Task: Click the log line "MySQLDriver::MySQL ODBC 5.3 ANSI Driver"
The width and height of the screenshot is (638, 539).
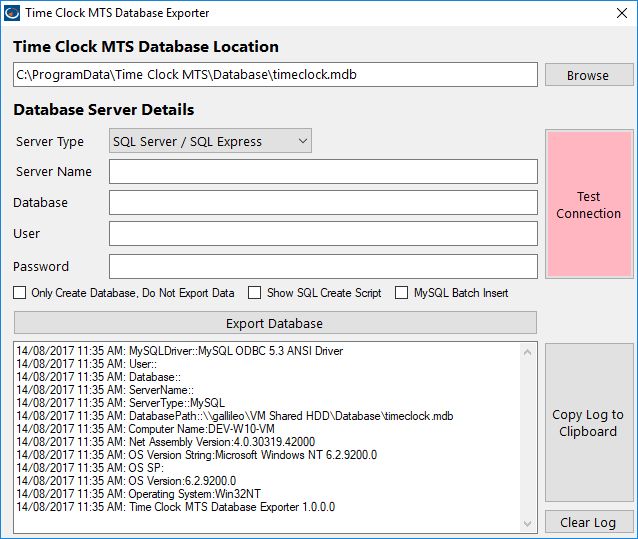Action: point(179,351)
